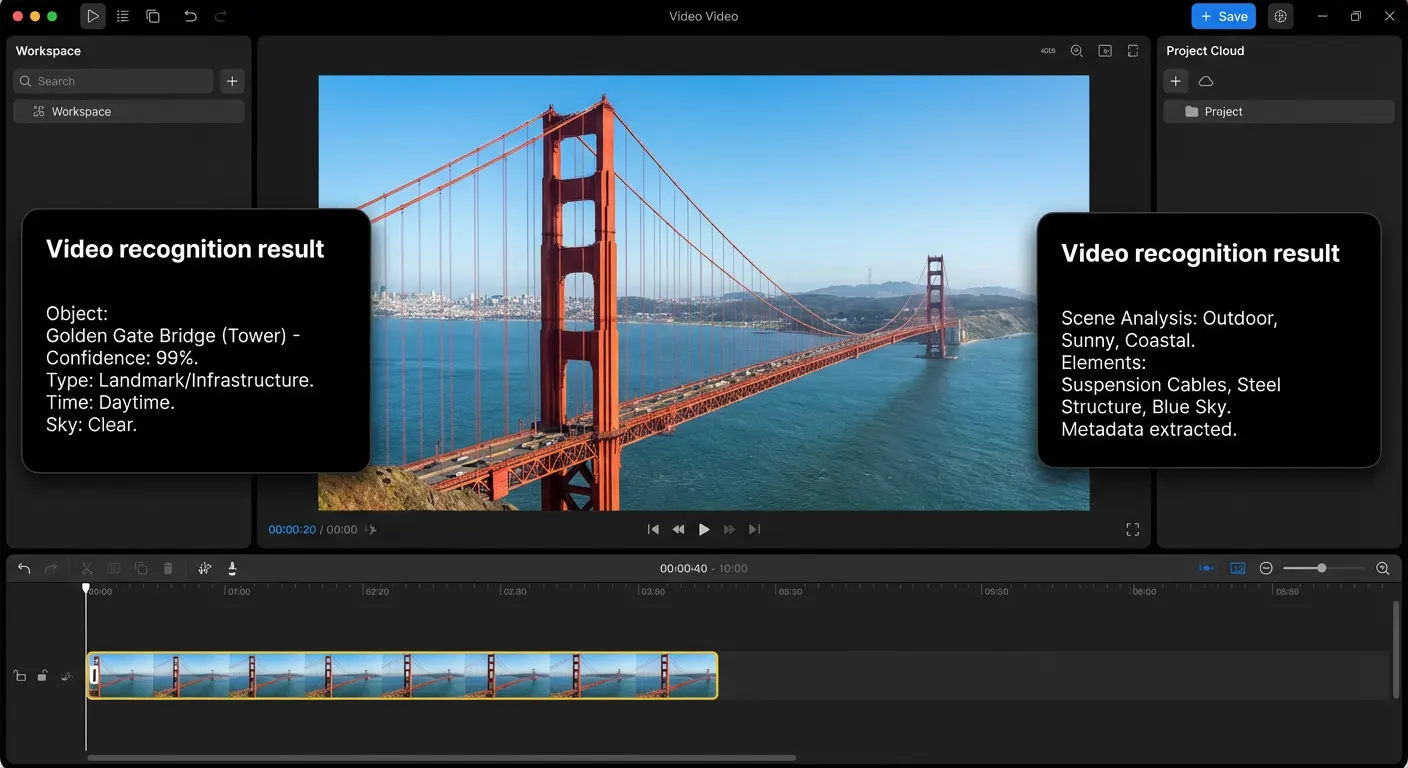Open the zoom magnifier above the video preview
The image size is (1408, 768).
coord(1077,50)
